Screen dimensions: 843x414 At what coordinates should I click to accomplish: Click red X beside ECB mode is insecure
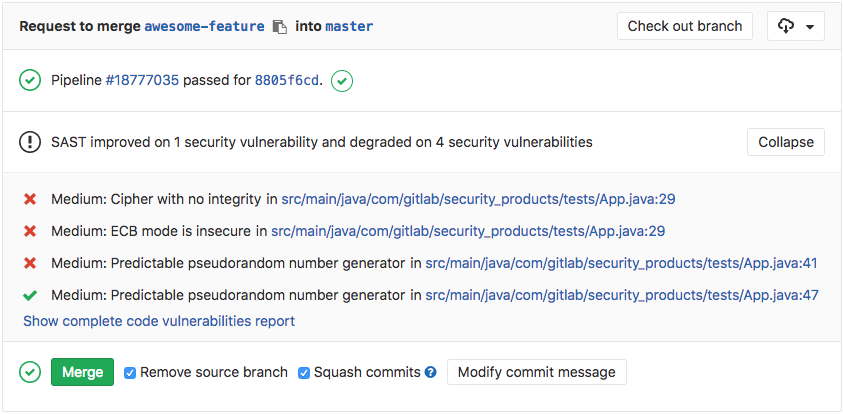(x=30, y=231)
